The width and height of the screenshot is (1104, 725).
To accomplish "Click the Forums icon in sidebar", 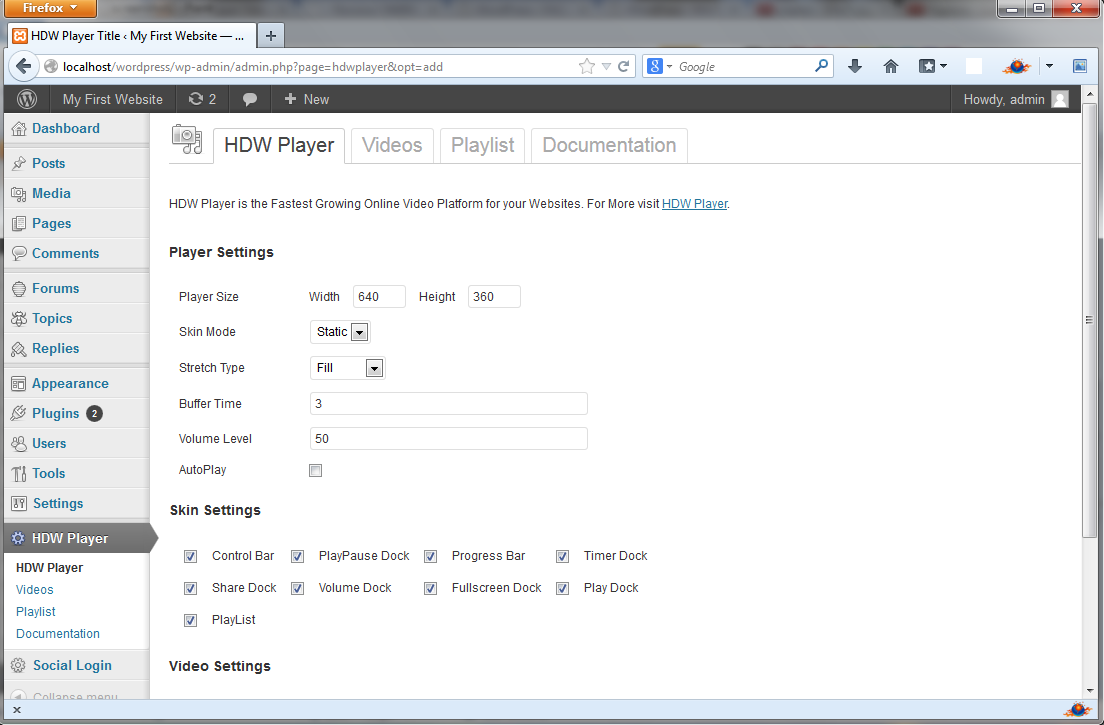I will pyautogui.click(x=19, y=289).
